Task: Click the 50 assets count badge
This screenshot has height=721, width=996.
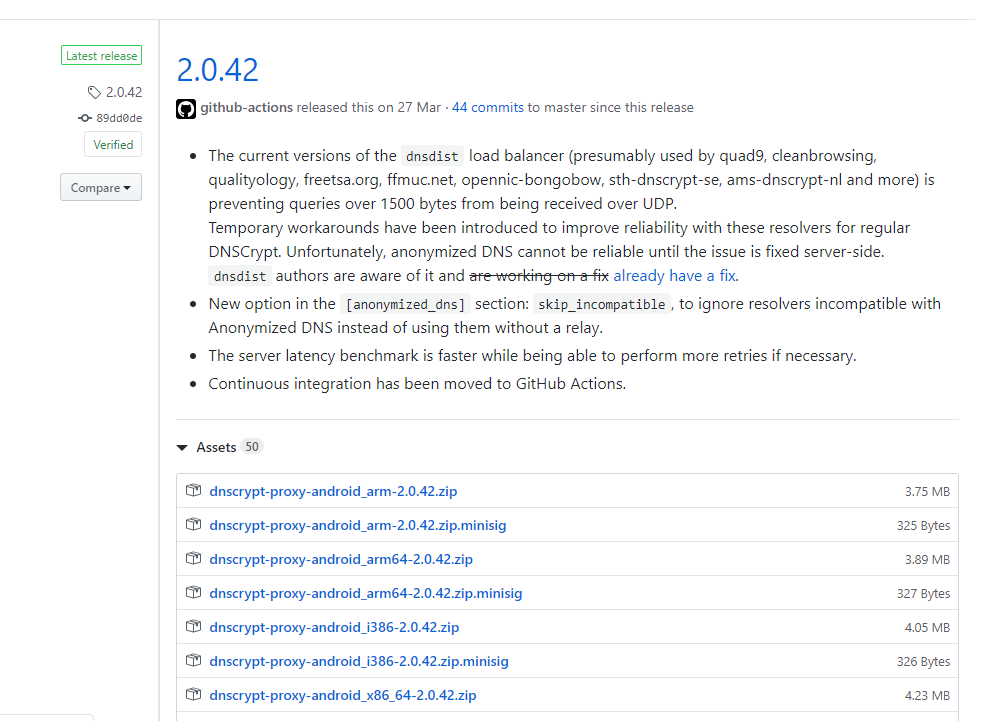Action: pyautogui.click(x=252, y=447)
